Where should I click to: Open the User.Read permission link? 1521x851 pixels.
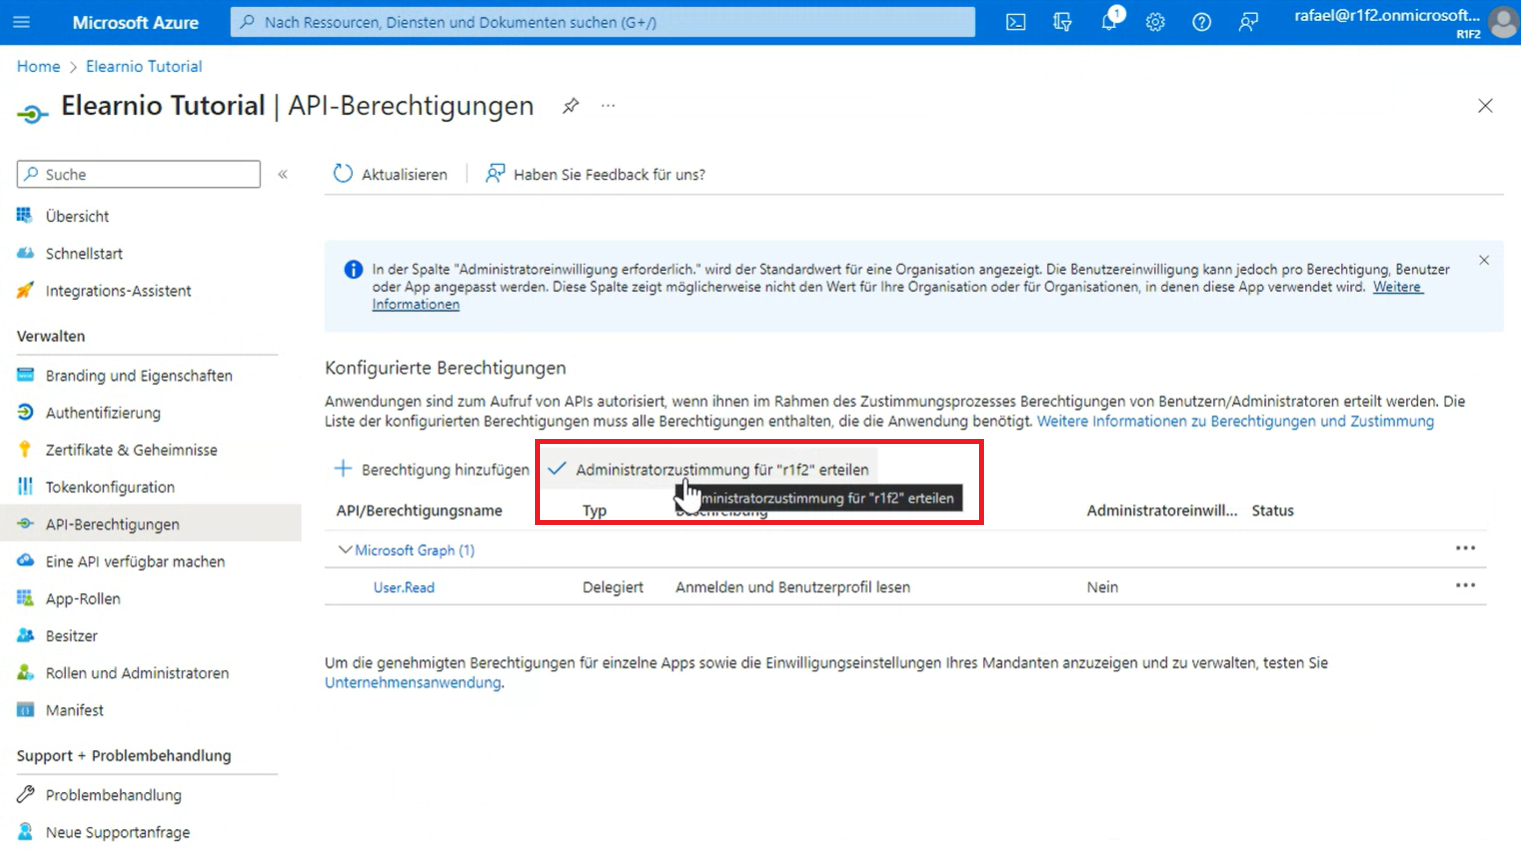(404, 587)
